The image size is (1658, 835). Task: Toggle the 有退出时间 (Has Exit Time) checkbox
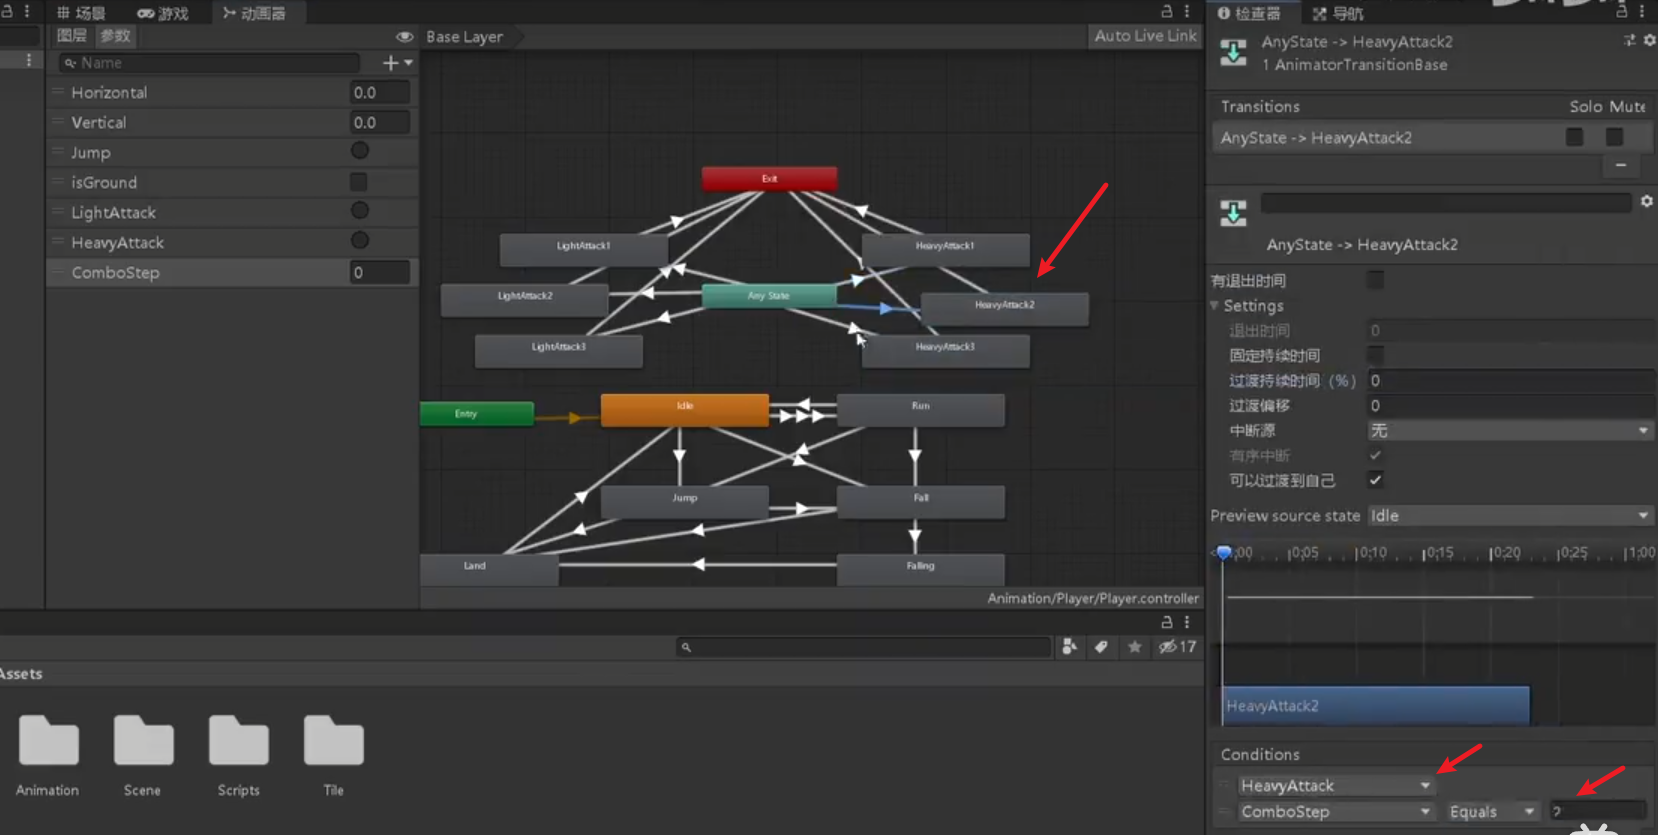click(1376, 280)
